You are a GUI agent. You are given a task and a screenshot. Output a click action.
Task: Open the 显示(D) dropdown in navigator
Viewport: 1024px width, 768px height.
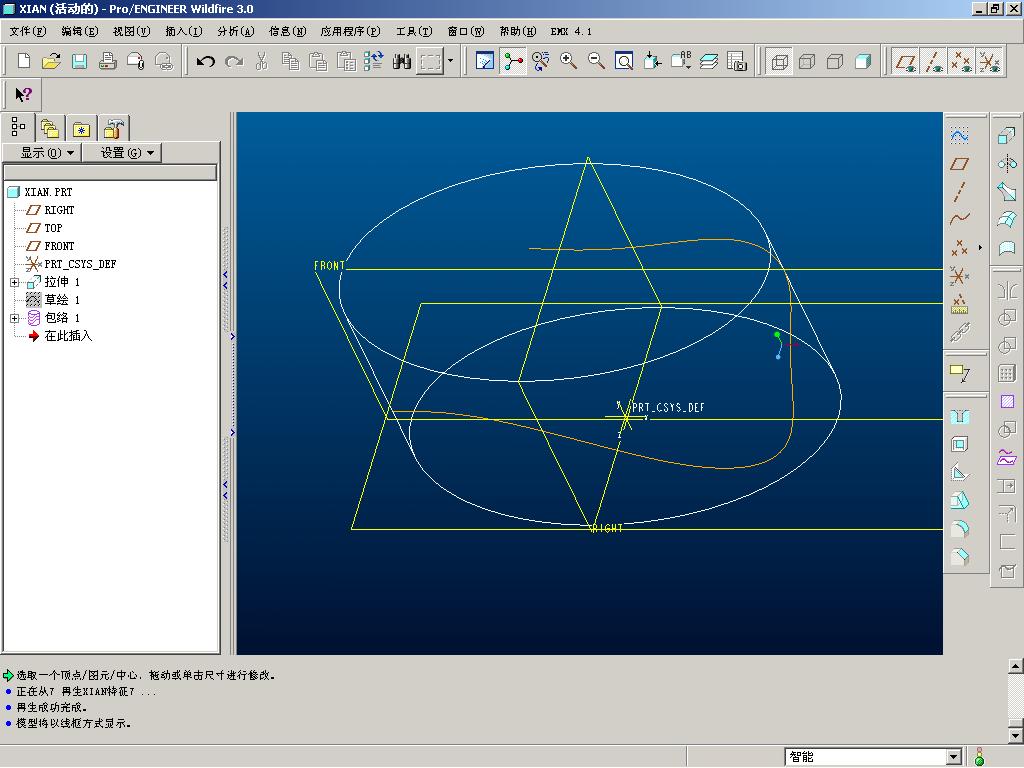point(42,153)
